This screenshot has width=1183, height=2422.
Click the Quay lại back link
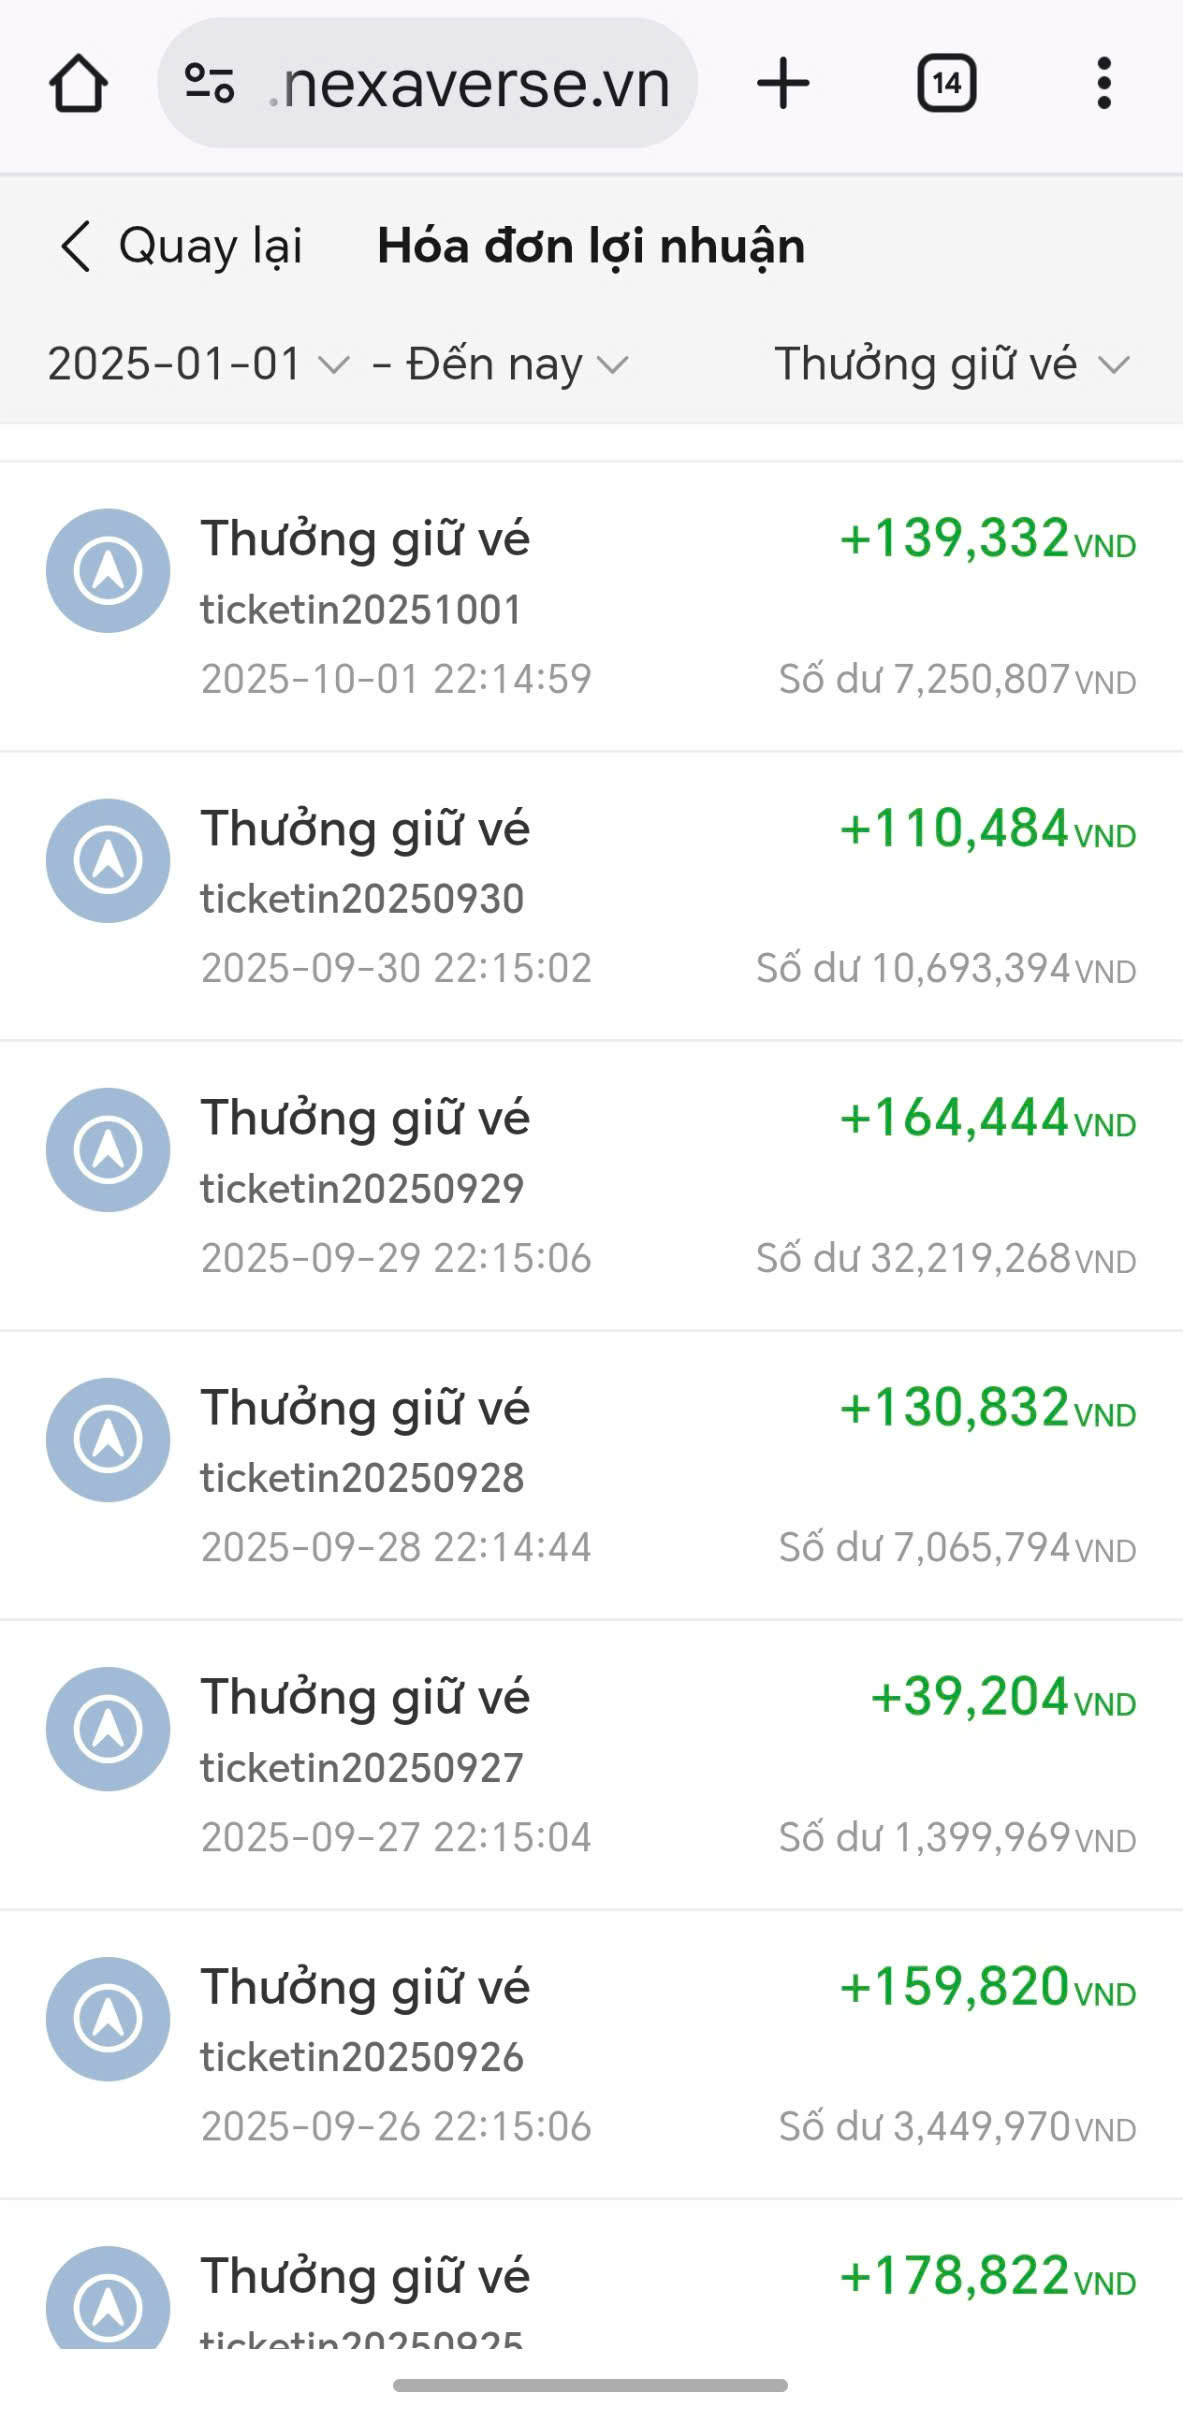click(210, 246)
